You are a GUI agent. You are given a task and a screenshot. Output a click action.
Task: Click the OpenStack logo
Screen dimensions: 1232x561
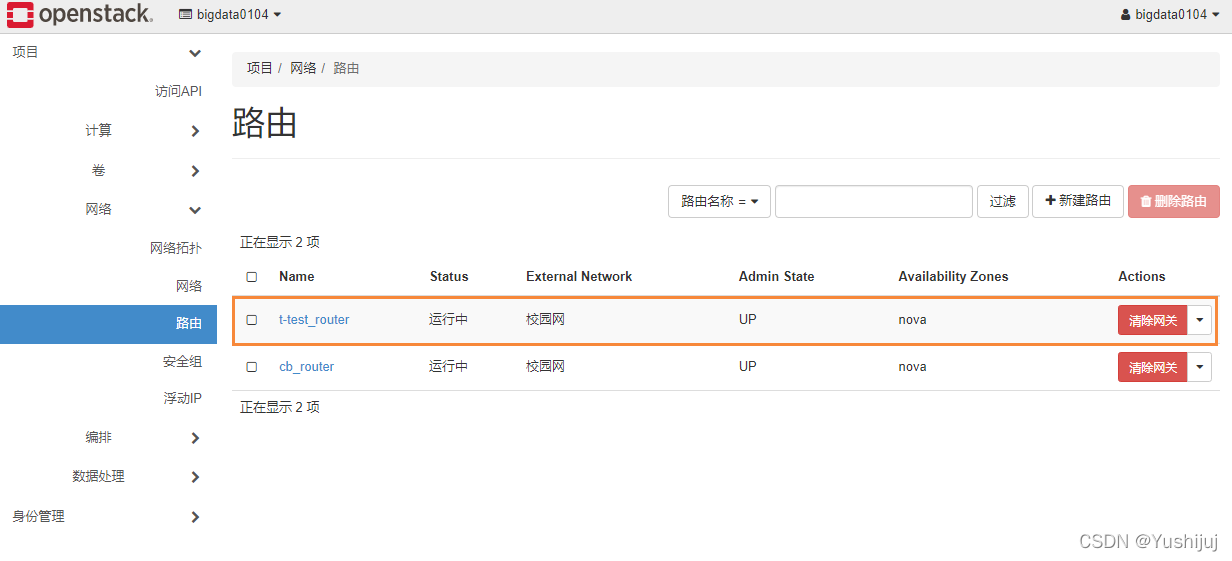point(80,14)
